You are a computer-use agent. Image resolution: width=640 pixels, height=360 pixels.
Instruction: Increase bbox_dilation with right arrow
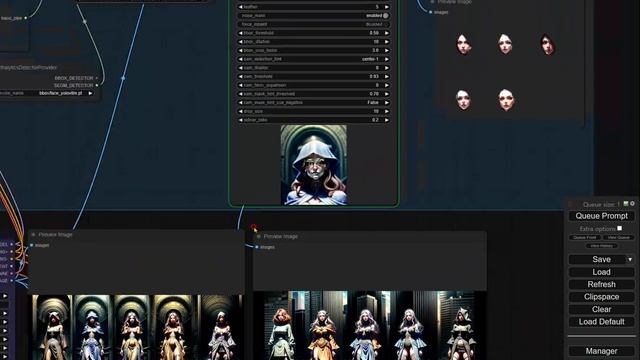[x=387, y=42]
